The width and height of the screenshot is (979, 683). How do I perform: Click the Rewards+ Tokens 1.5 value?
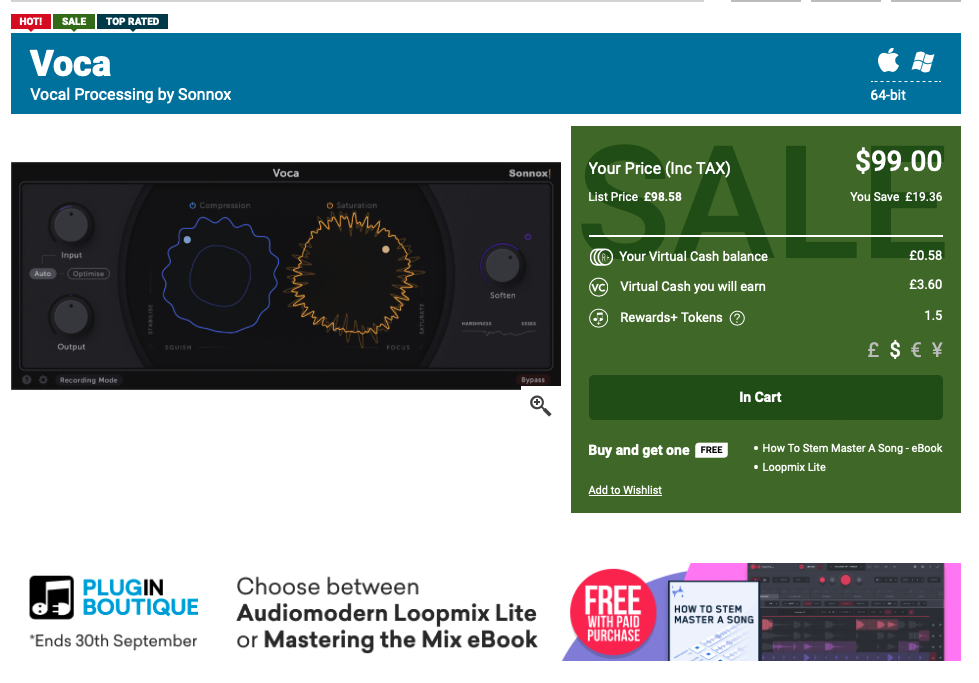coord(933,315)
